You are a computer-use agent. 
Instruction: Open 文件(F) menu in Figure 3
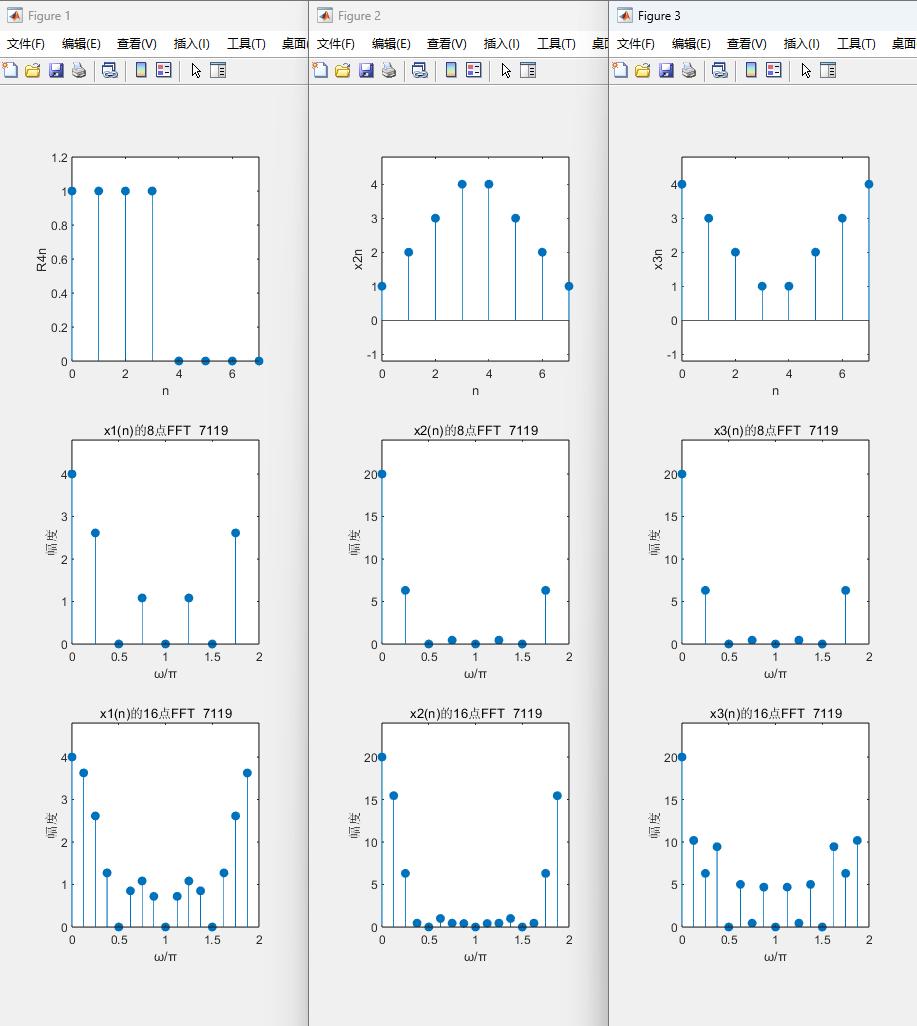pyautogui.click(x=636, y=44)
